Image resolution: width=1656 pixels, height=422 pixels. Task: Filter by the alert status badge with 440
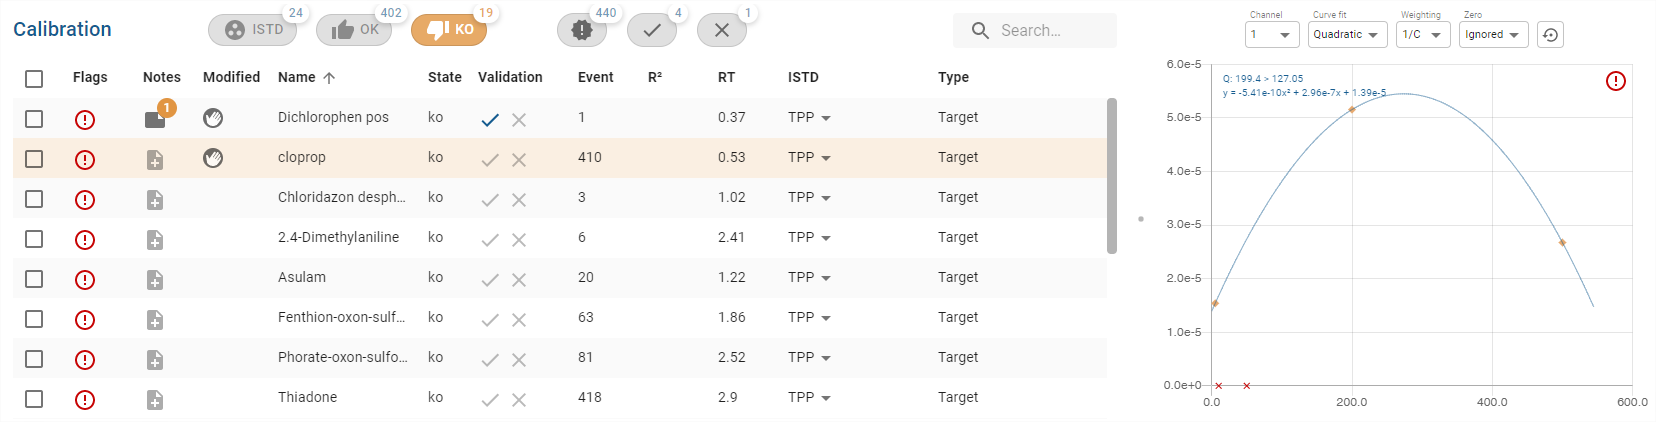(x=582, y=30)
